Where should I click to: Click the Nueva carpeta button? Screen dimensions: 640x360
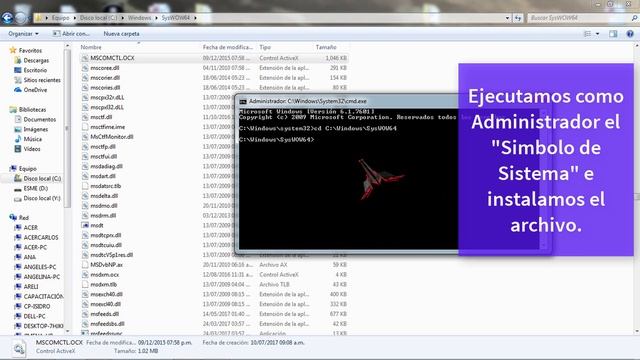coord(121,34)
